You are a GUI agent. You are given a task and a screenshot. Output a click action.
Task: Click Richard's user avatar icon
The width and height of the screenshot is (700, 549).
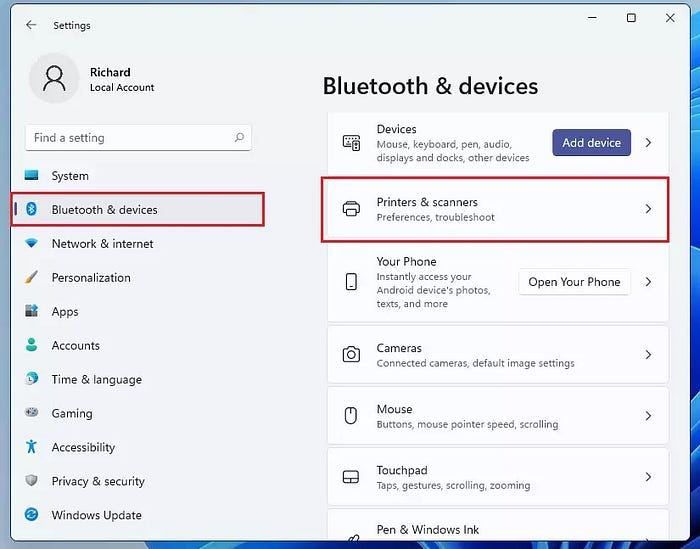[x=54, y=79]
